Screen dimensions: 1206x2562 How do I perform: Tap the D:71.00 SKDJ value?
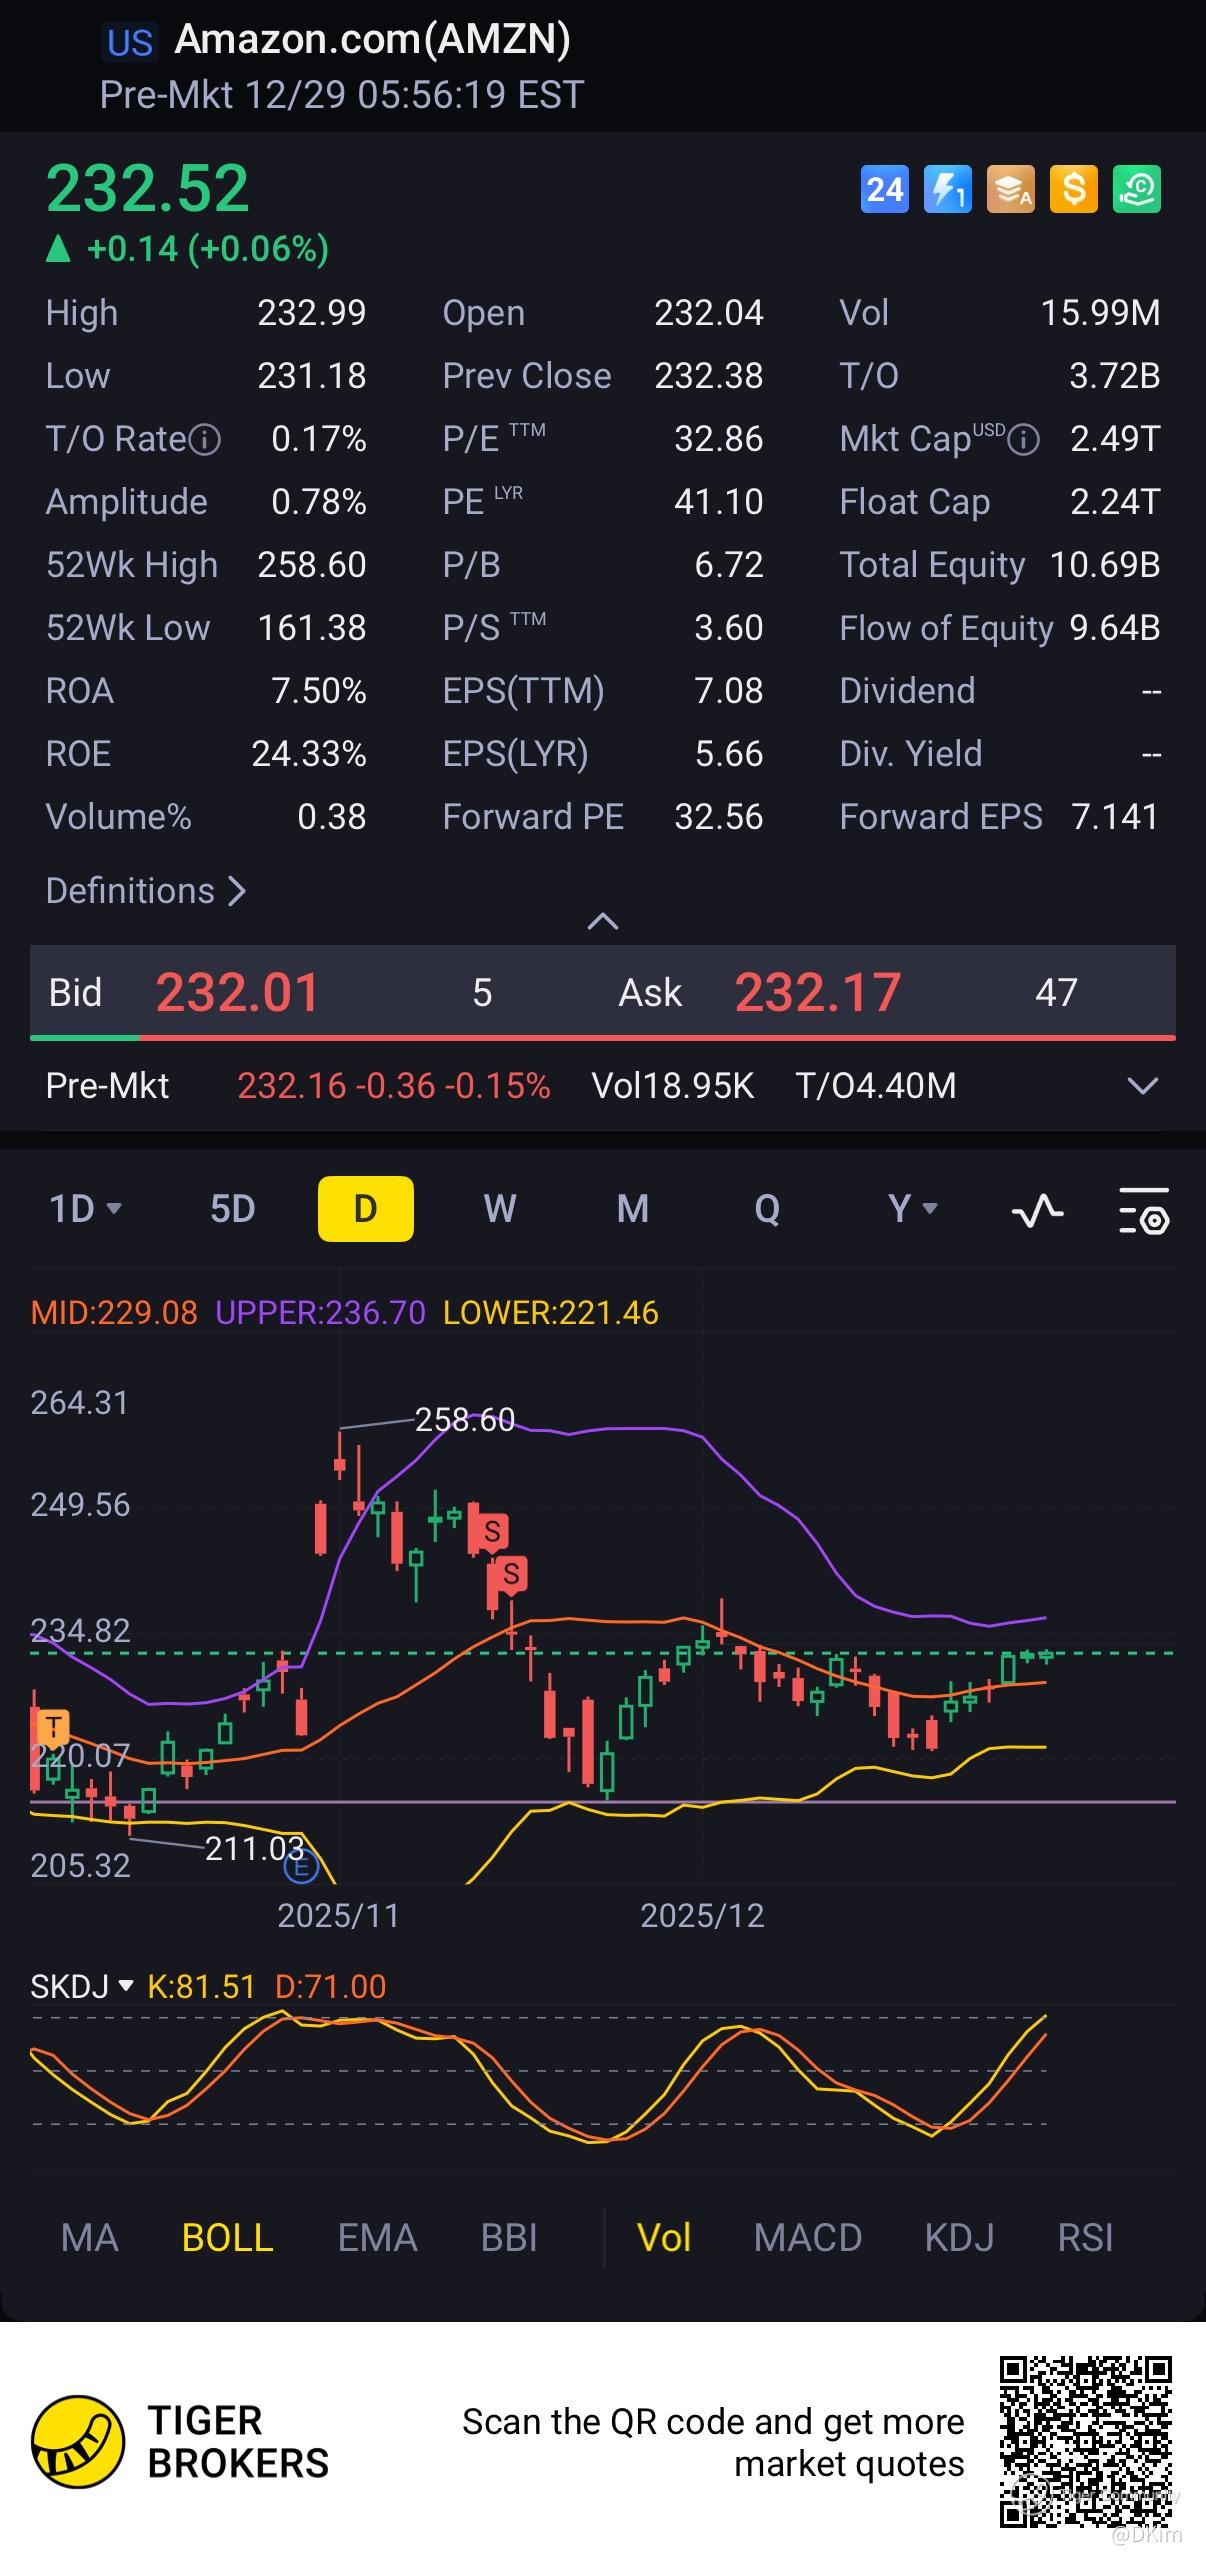[x=330, y=1986]
